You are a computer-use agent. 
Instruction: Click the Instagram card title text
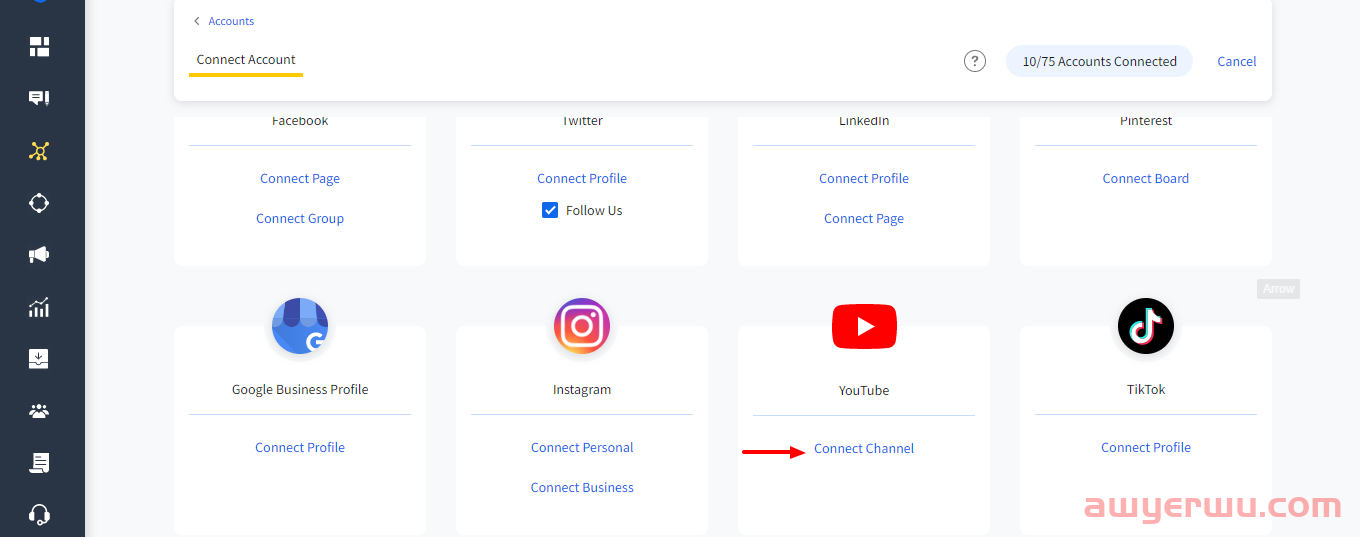[x=582, y=389]
